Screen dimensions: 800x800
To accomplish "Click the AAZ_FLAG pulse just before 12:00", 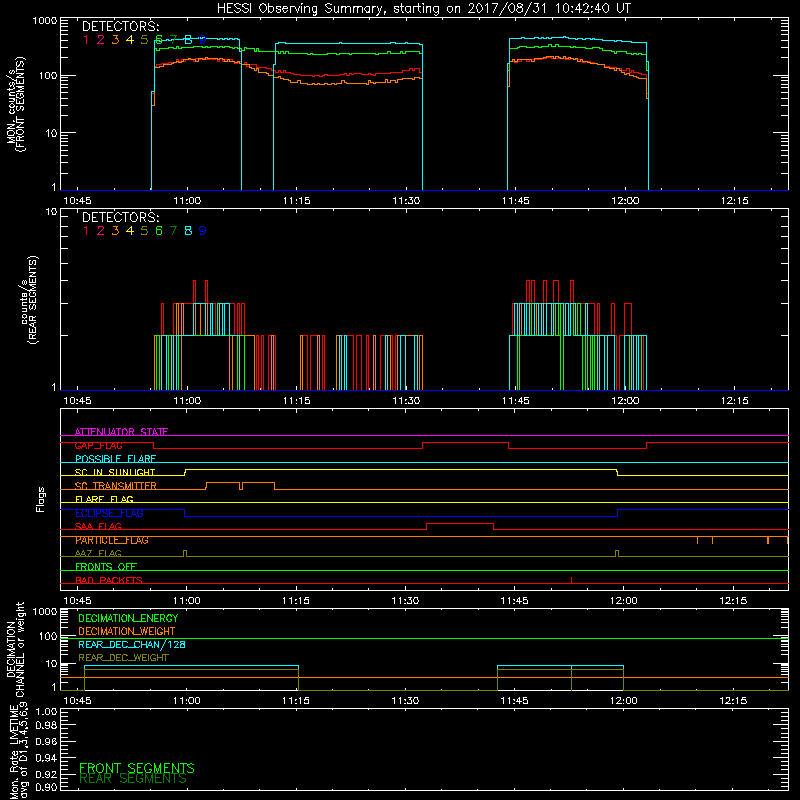I will (617, 554).
